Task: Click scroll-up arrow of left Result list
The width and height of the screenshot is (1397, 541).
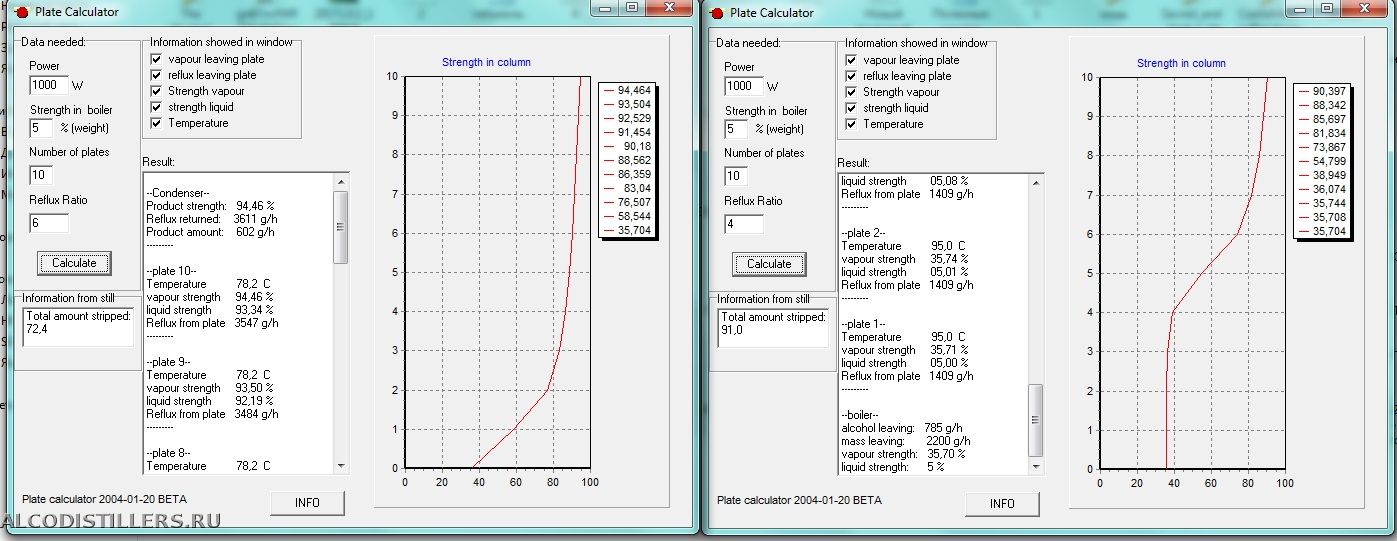Action: coord(341,181)
